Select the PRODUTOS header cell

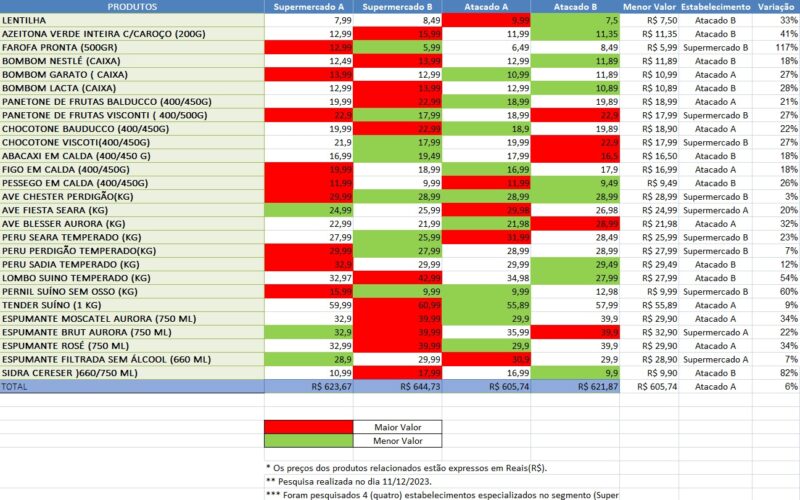[x=132, y=7]
